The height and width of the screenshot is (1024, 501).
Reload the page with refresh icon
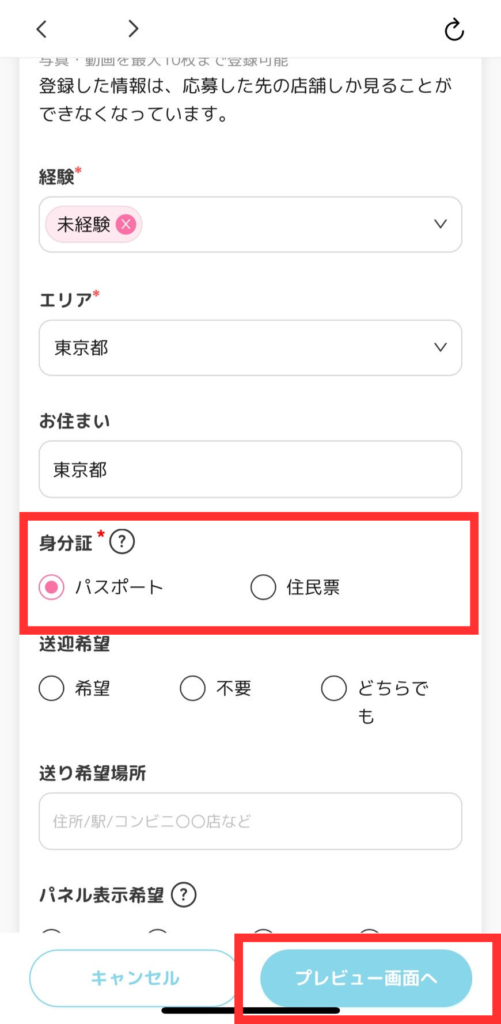454,30
